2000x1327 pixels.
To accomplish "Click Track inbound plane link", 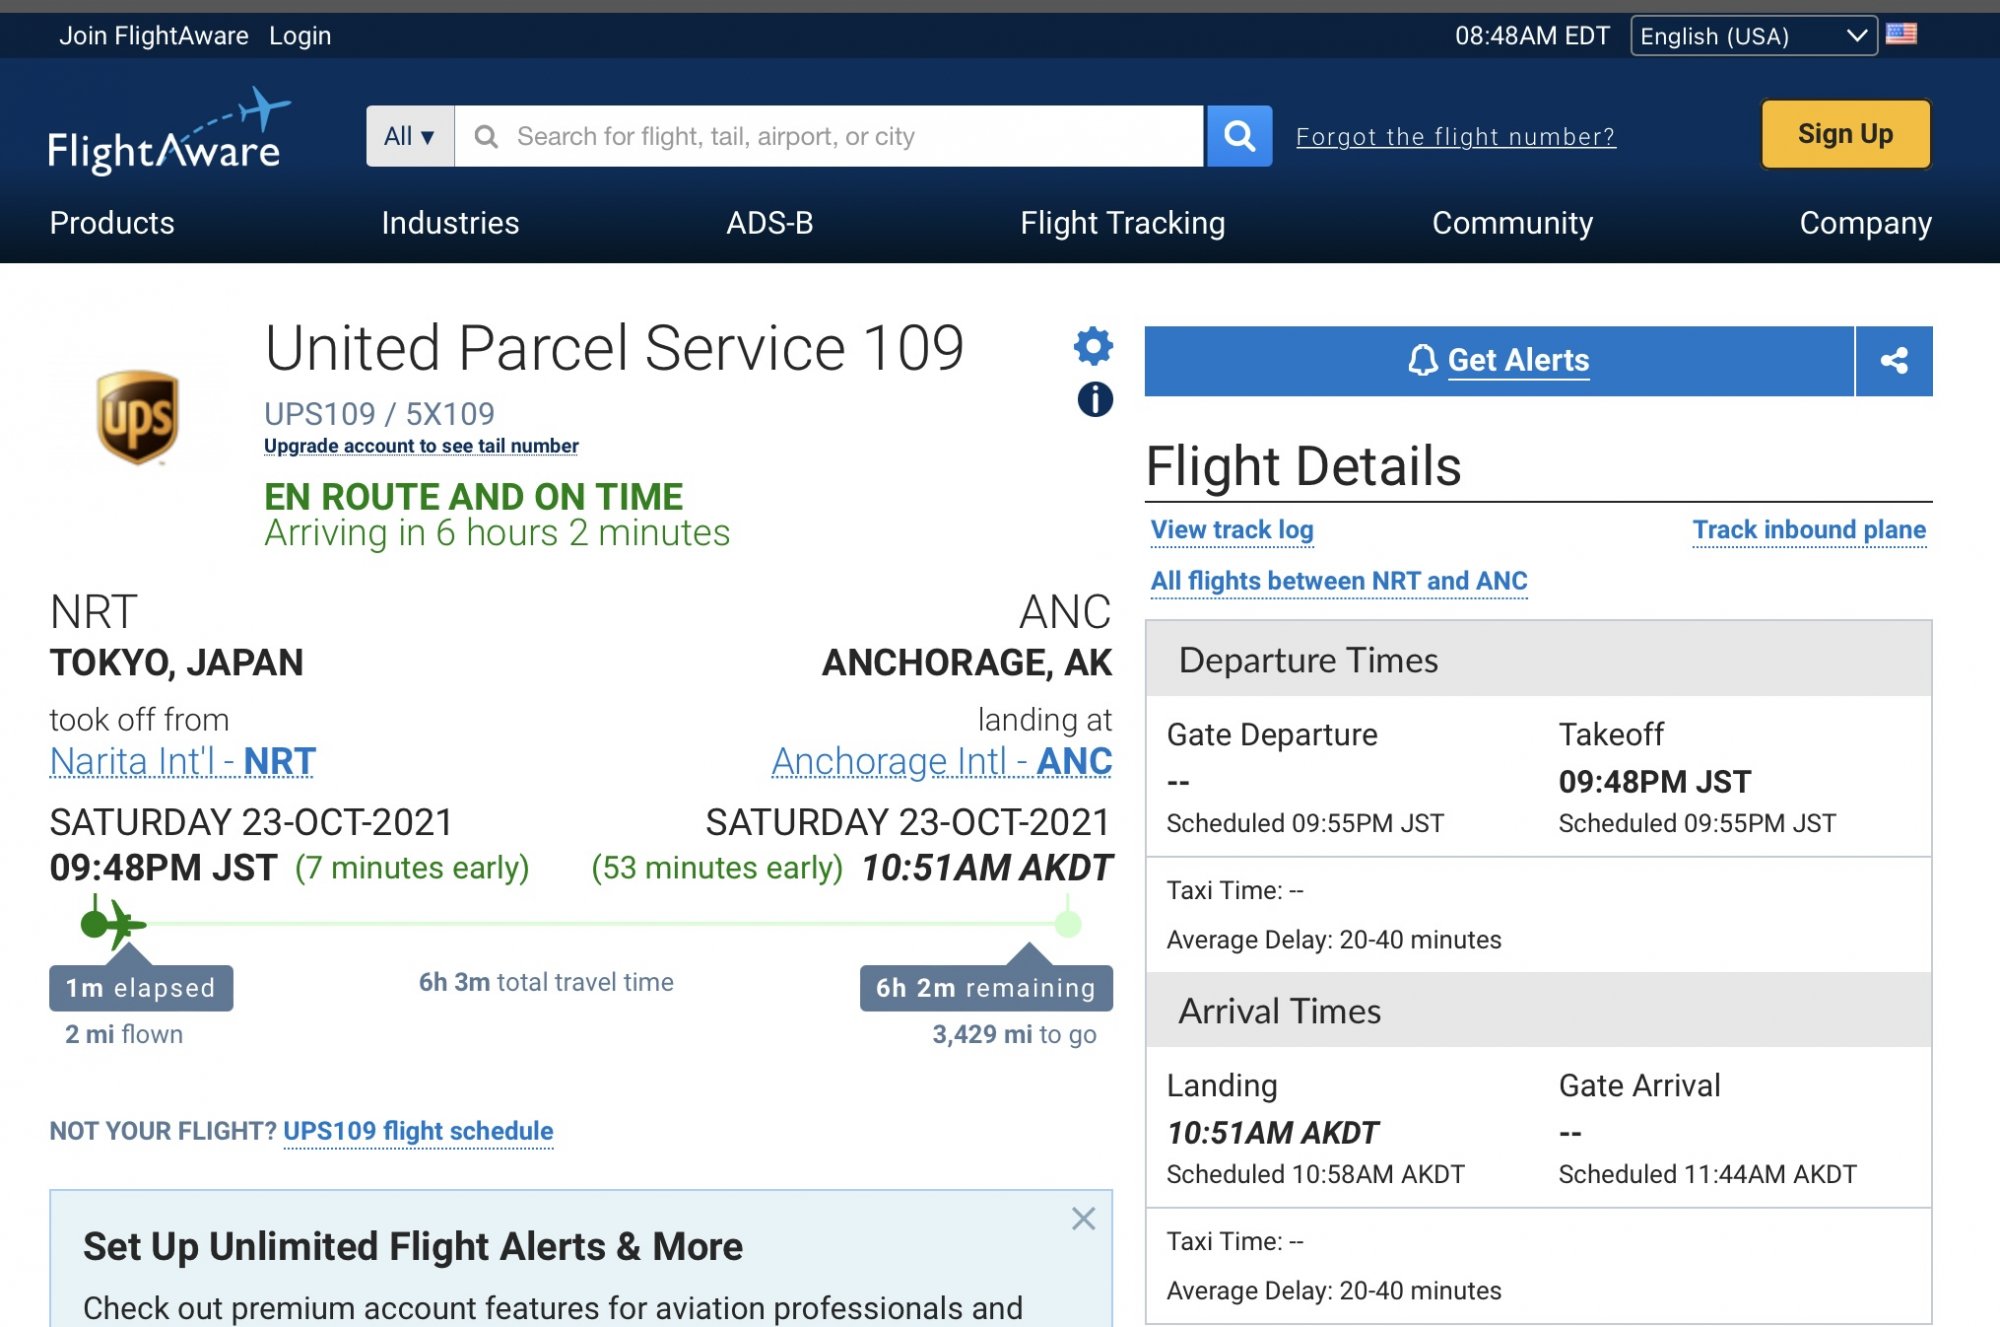I will [x=1808, y=530].
